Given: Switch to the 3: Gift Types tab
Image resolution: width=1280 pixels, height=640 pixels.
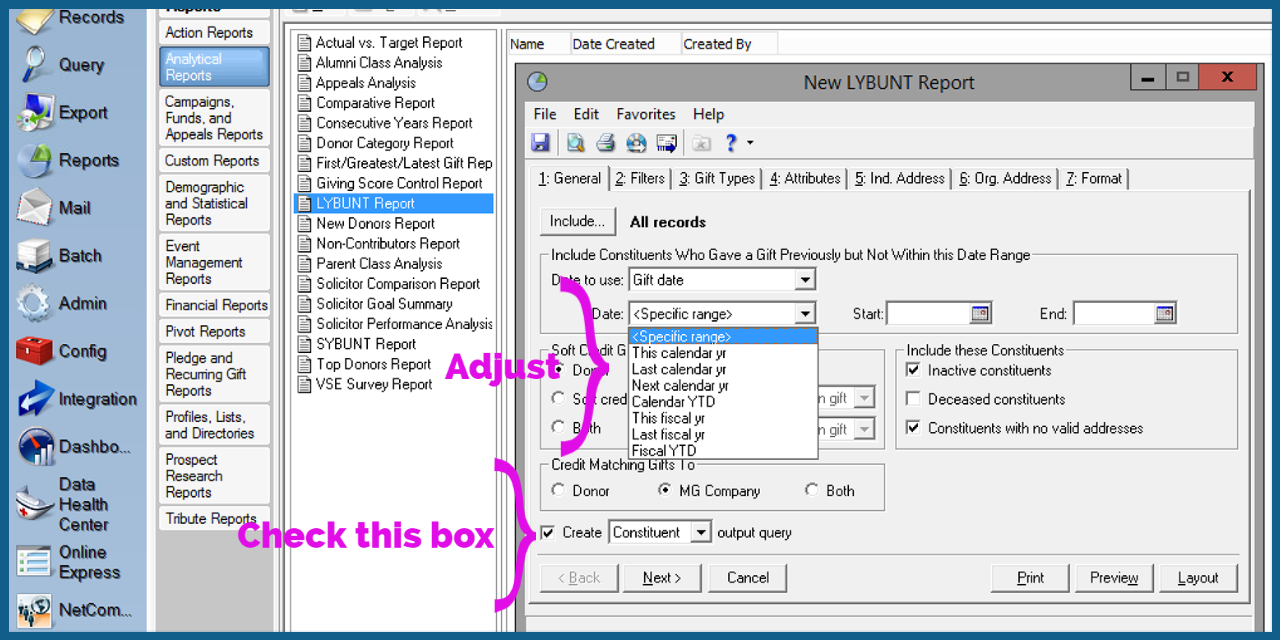Looking at the screenshot, I should (x=717, y=179).
